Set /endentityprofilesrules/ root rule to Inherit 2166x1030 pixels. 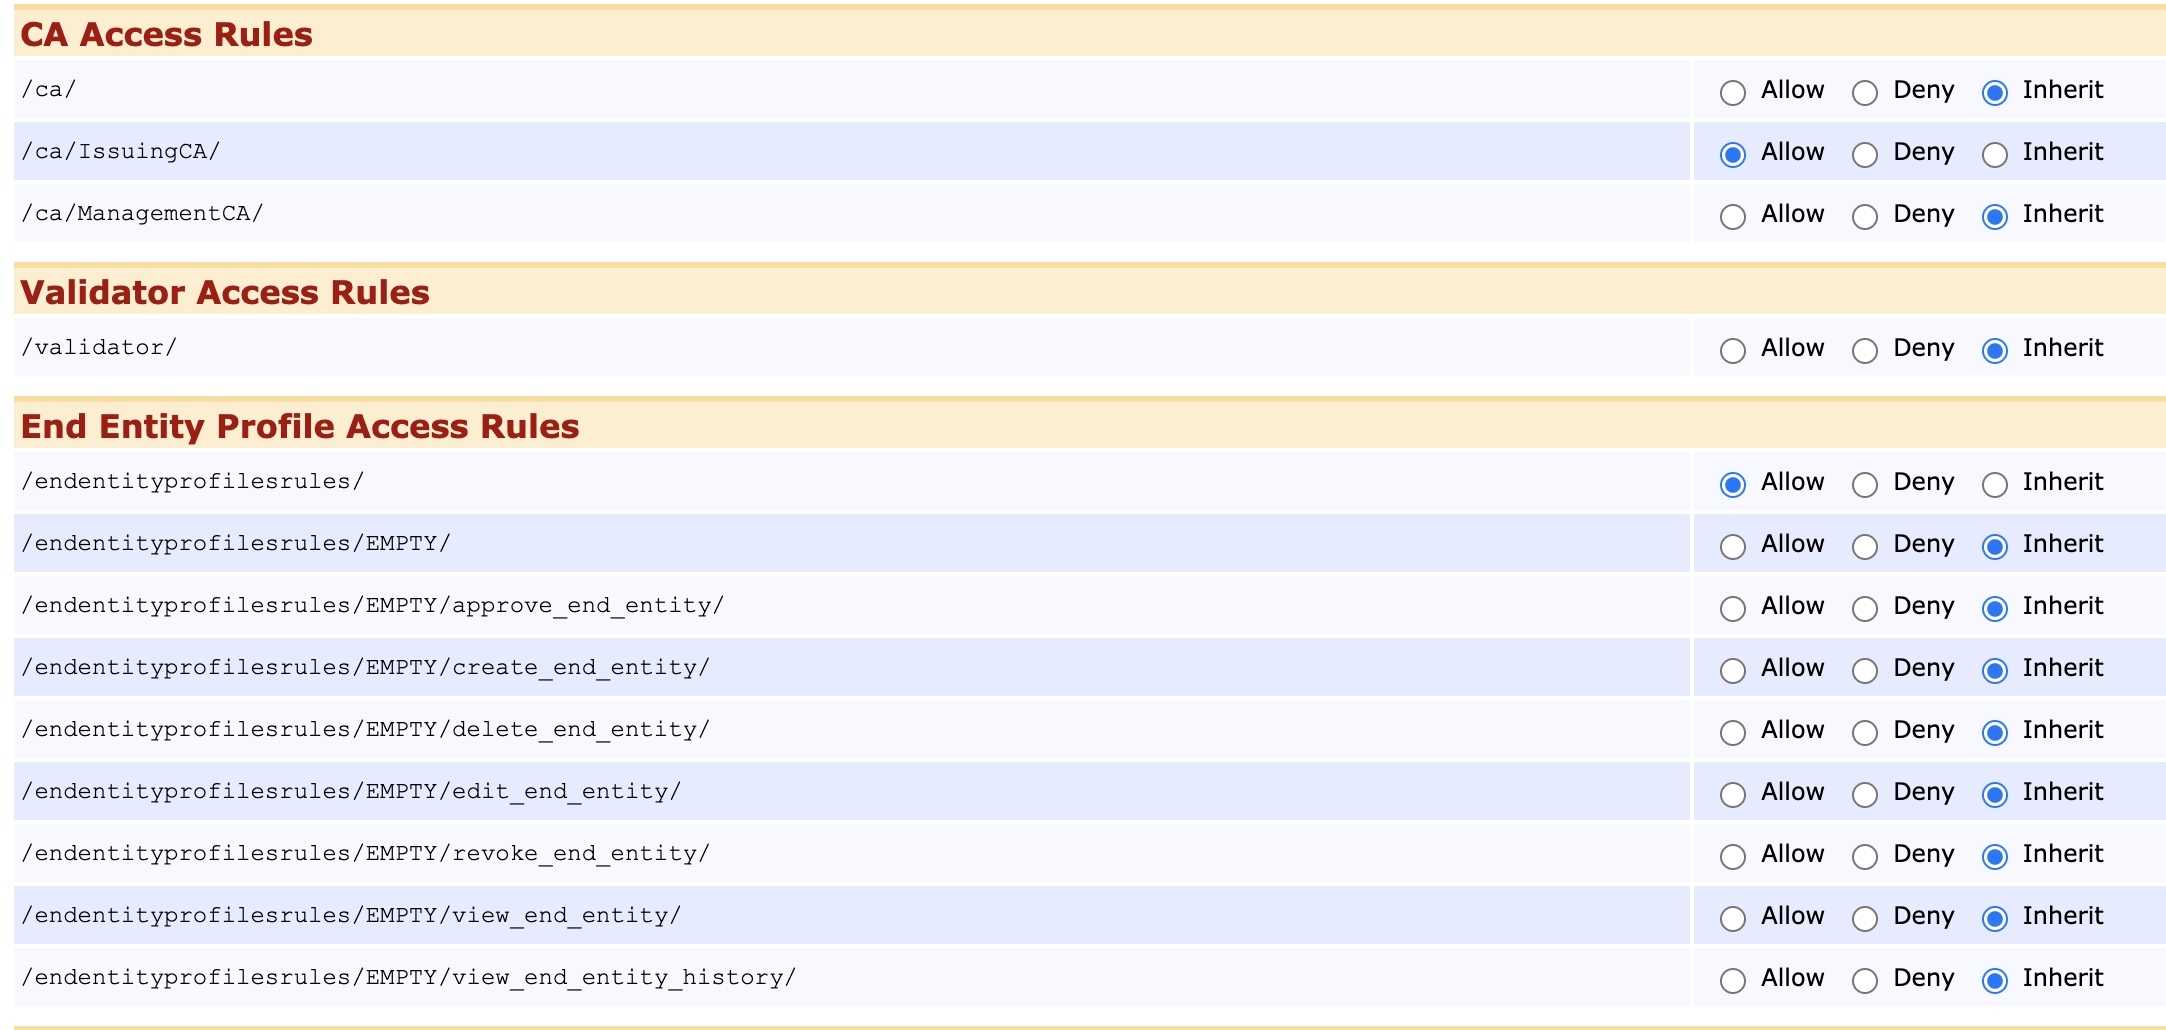(x=1994, y=485)
